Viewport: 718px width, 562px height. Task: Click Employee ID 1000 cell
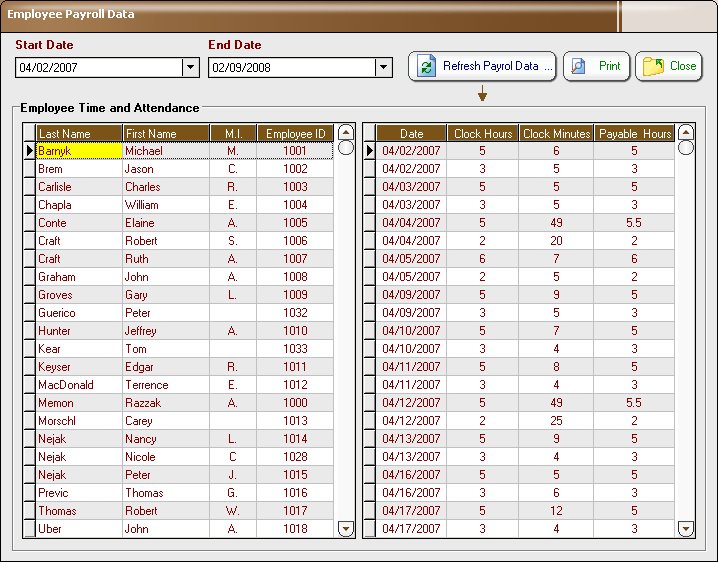pyautogui.click(x=295, y=403)
